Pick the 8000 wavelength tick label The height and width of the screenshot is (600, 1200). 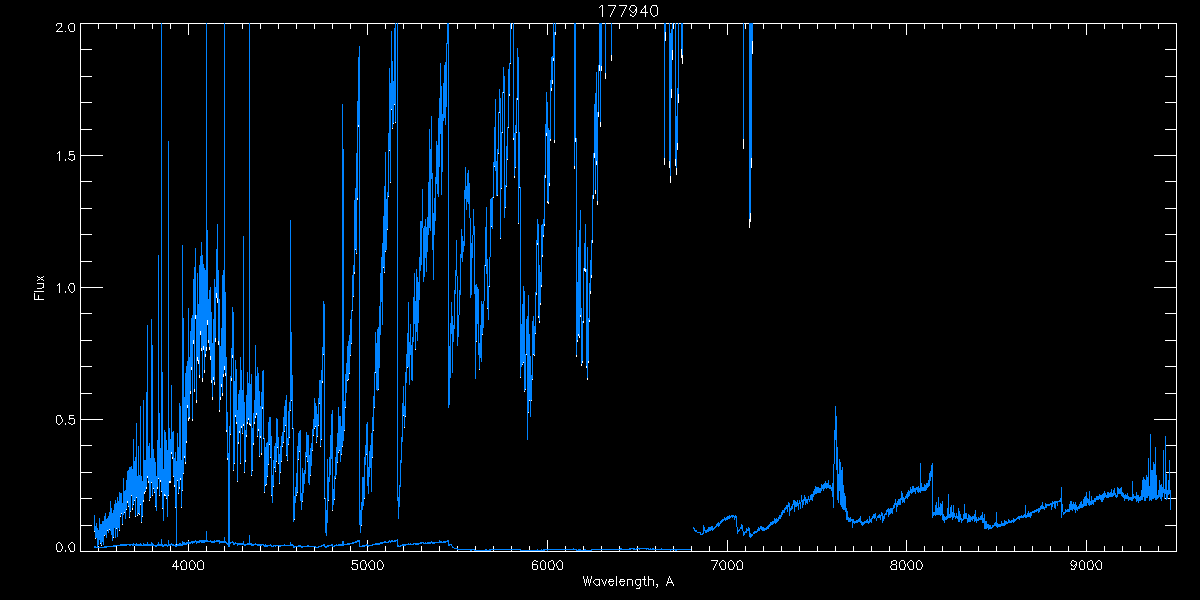coord(906,566)
